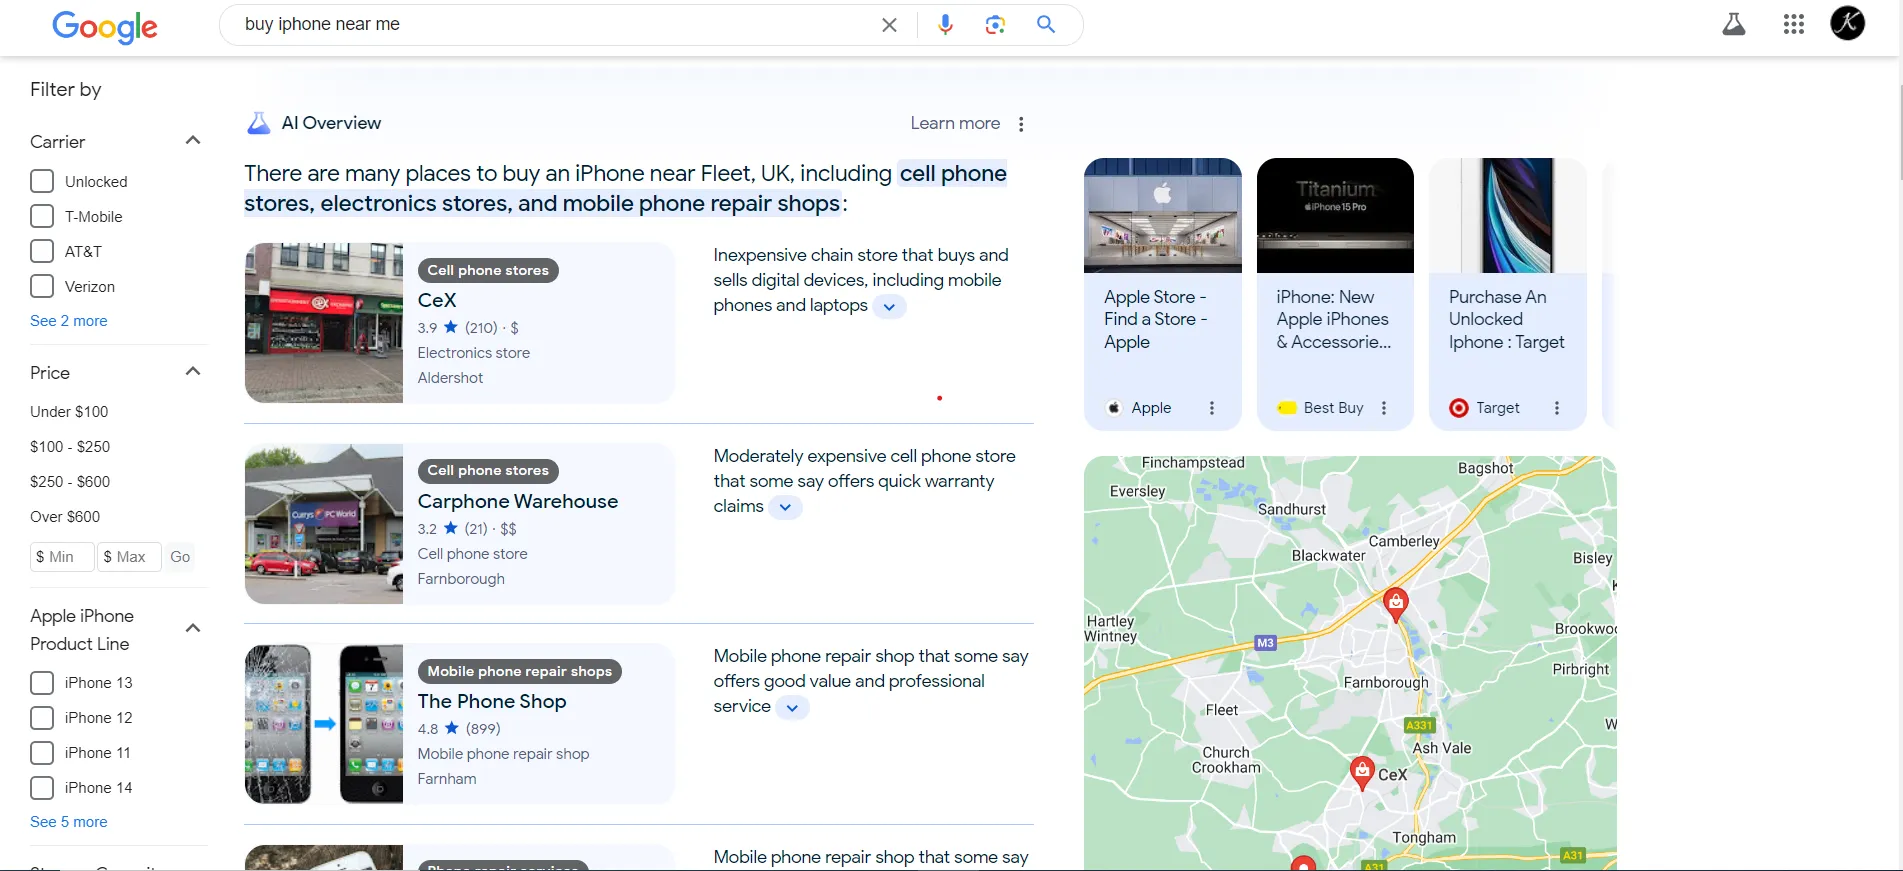Click the magnifying glass search button
1903x871 pixels.
[x=1046, y=25]
